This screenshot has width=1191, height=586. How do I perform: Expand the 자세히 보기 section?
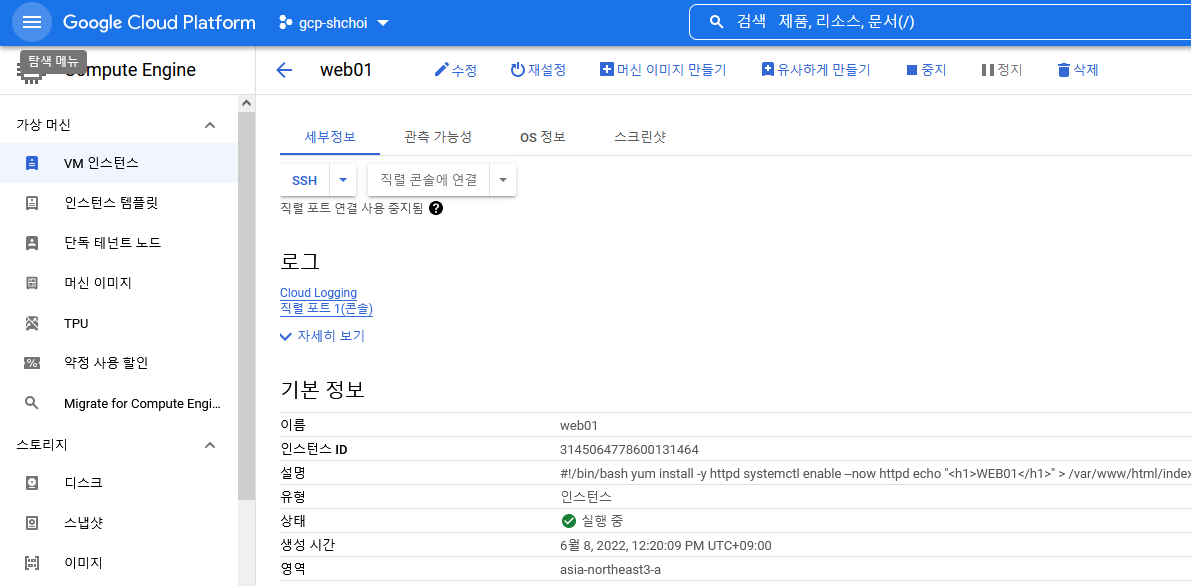(x=322, y=335)
